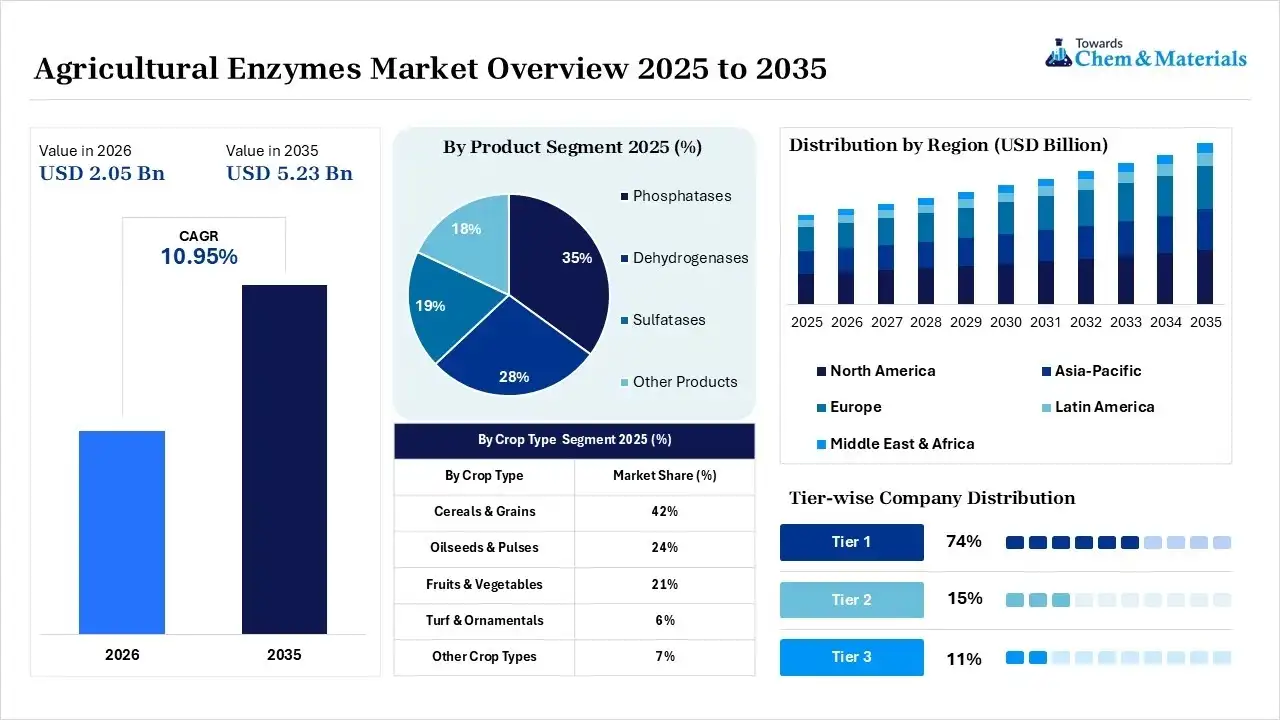Select the 'USD 2.05 Bn' value
This screenshot has height=720, width=1280.
(x=102, y=173)
